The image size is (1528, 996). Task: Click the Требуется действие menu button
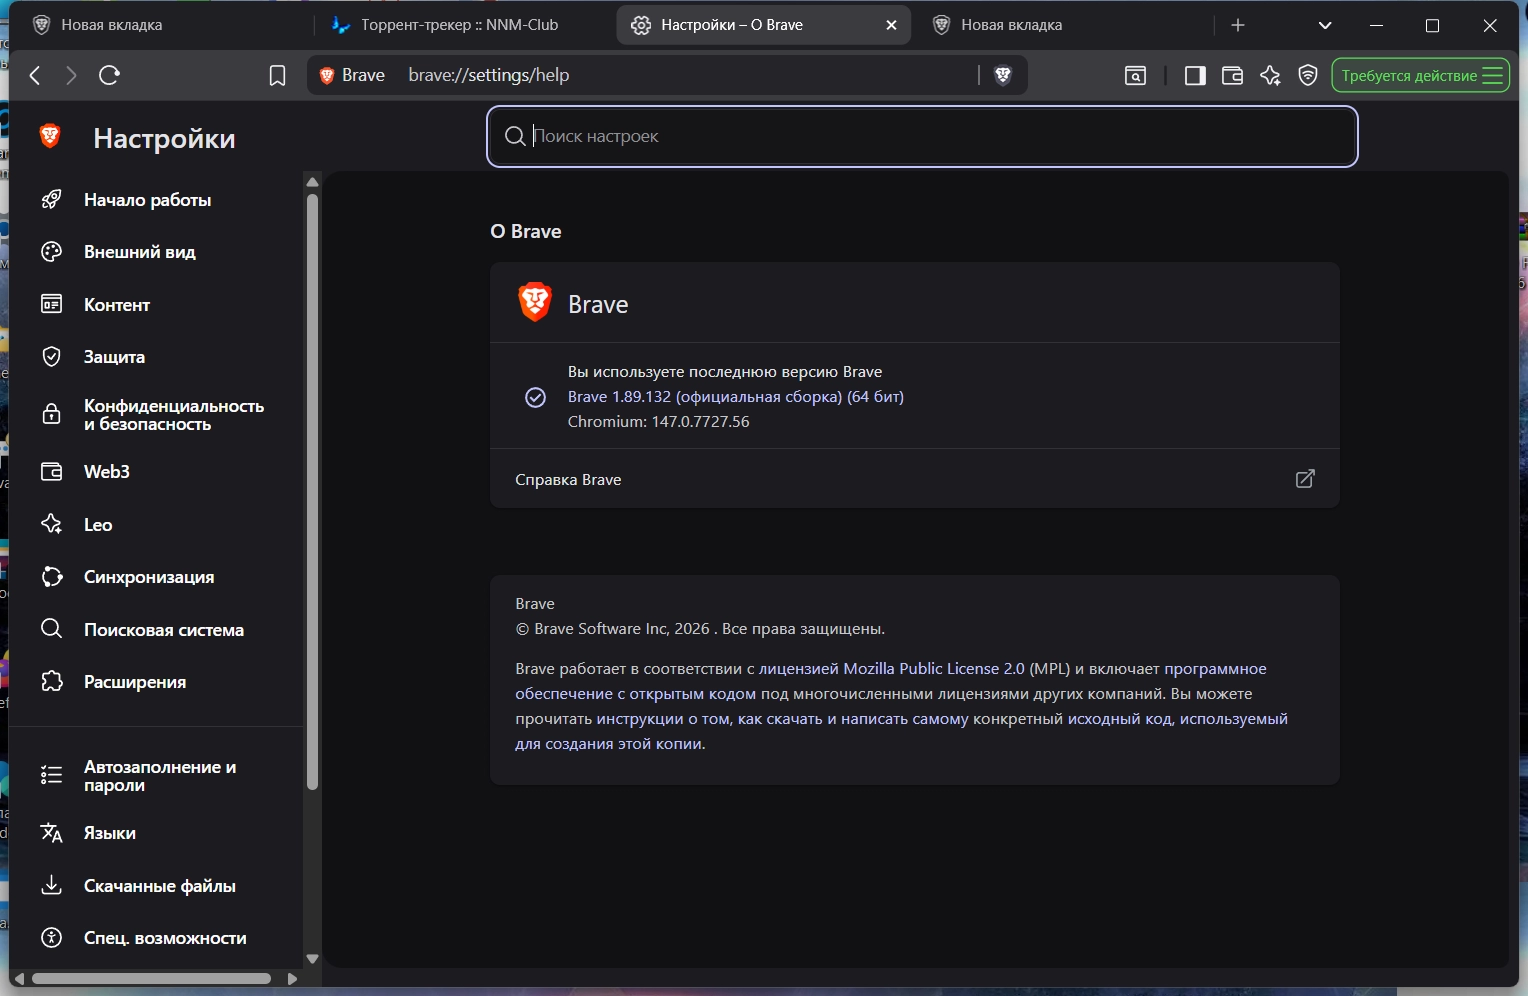(x=1421, y=76)
